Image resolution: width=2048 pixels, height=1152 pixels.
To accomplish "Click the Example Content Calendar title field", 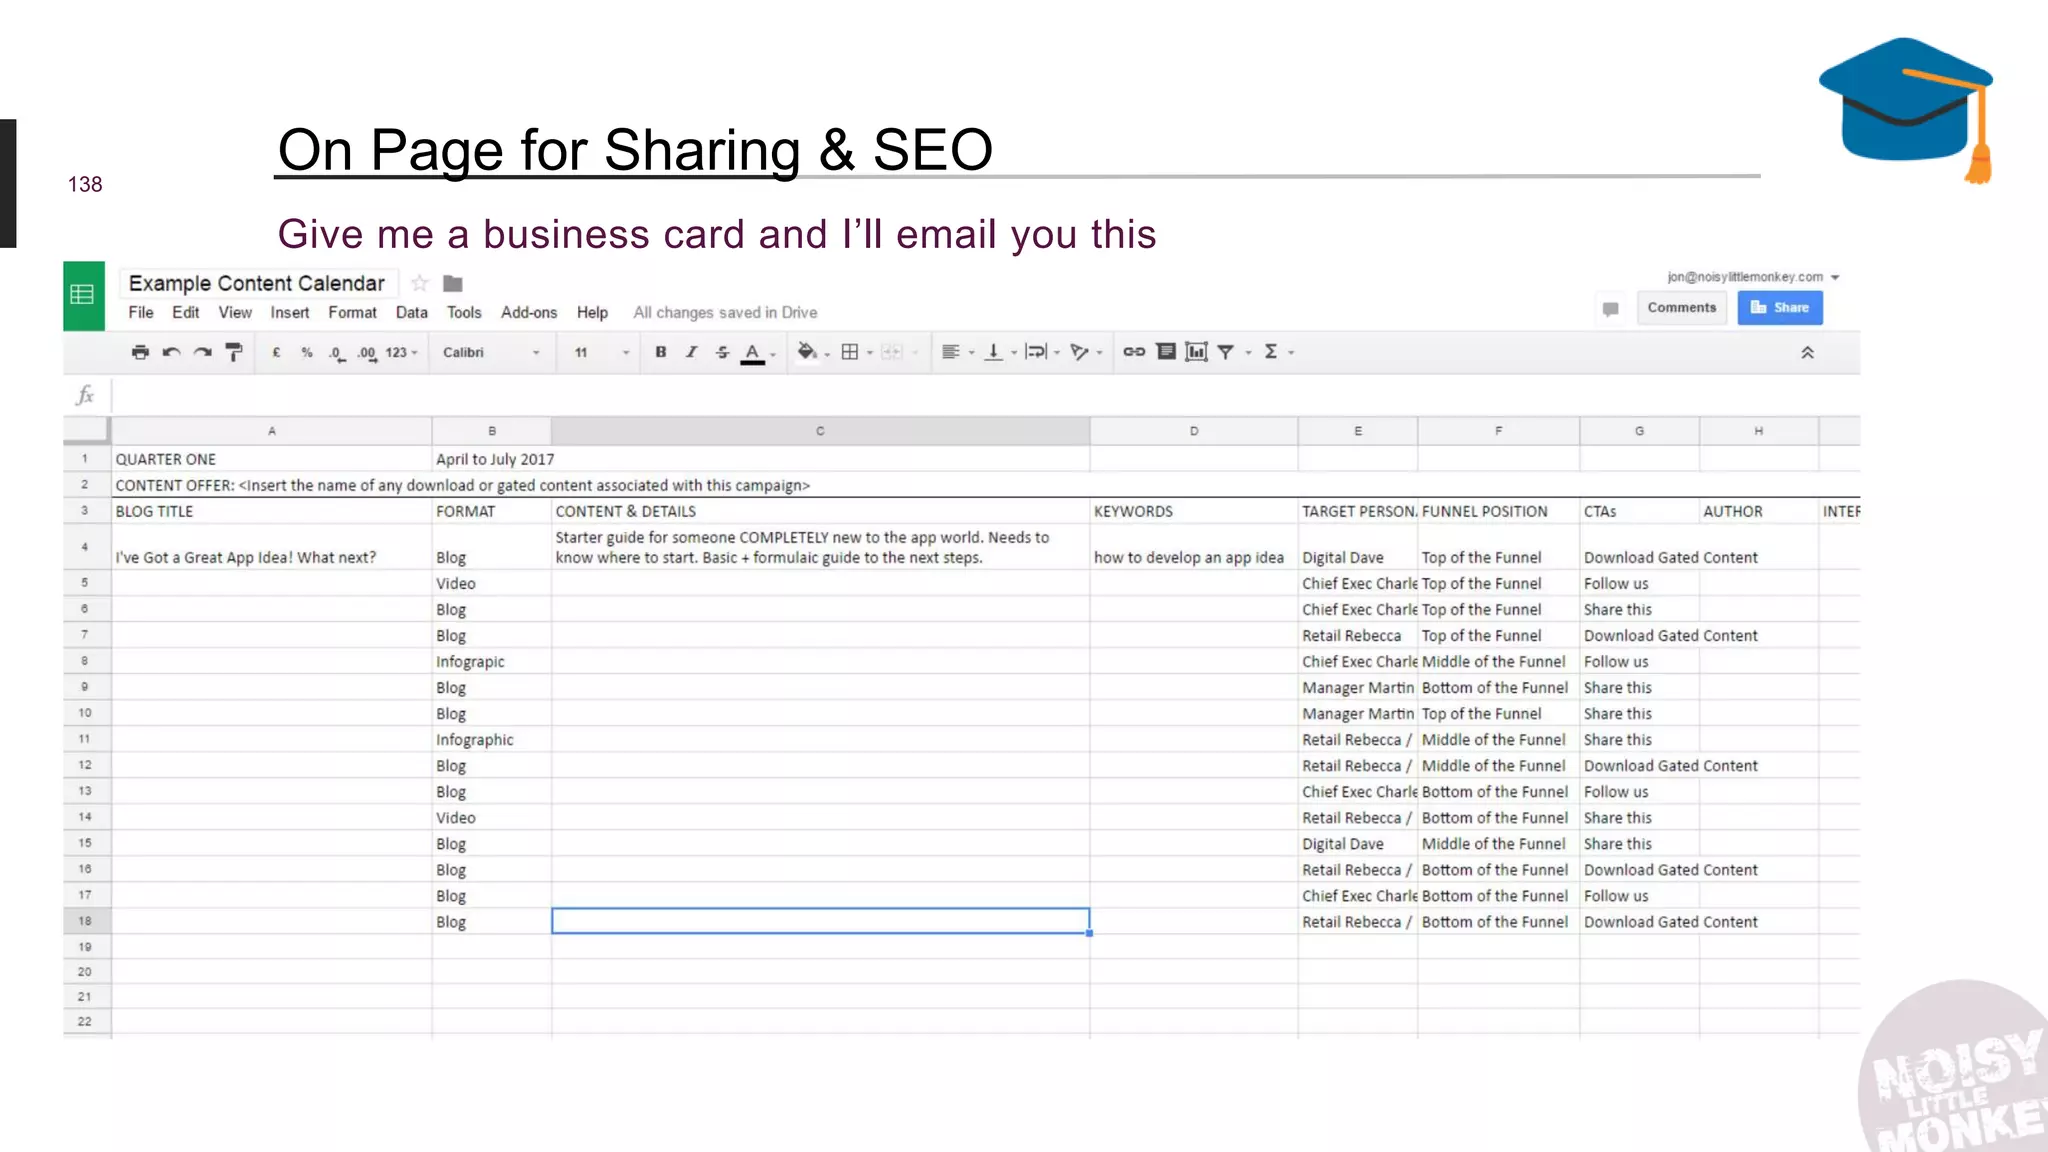I will [x=257, y=283].
